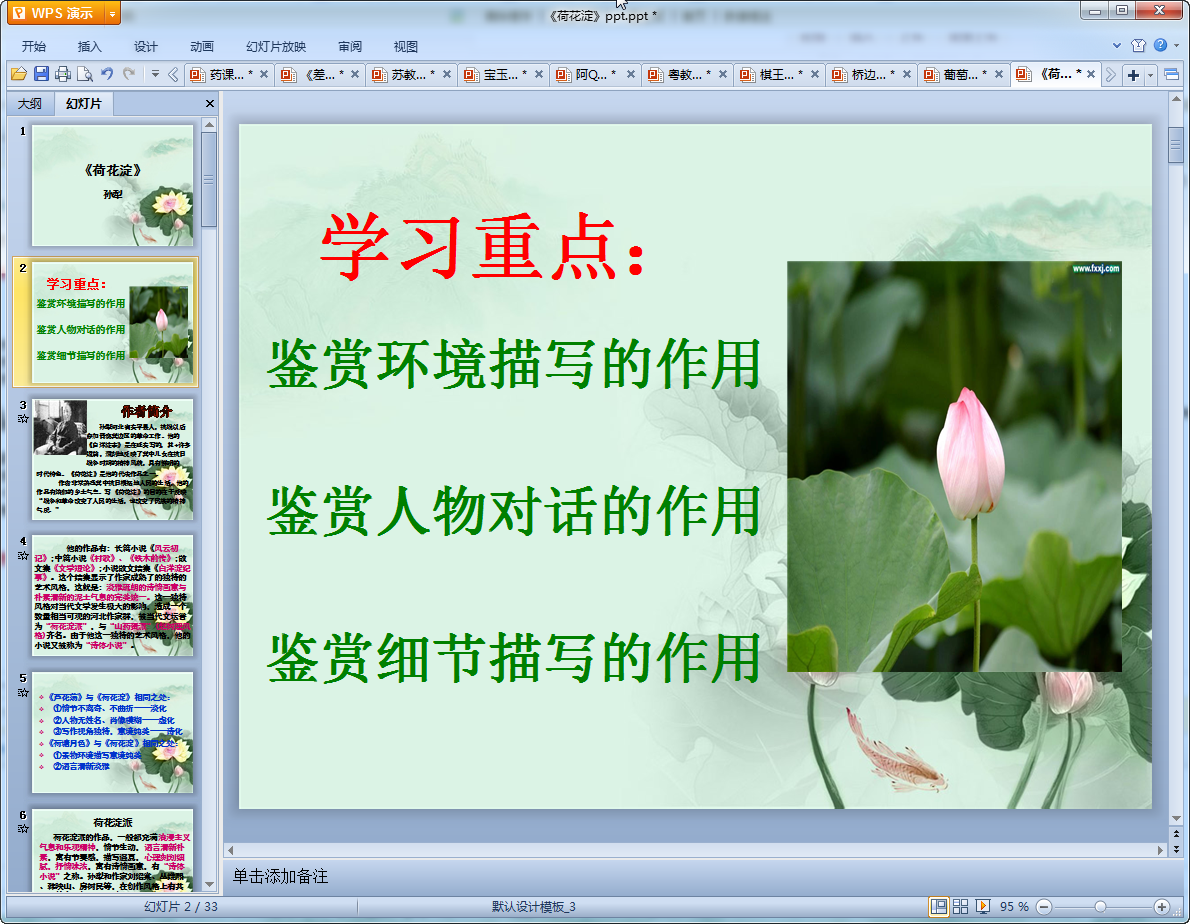The width and height of the screenshot is (1190, 924).
Task: Click the zoom in plus button
Action: [1161, 907]
